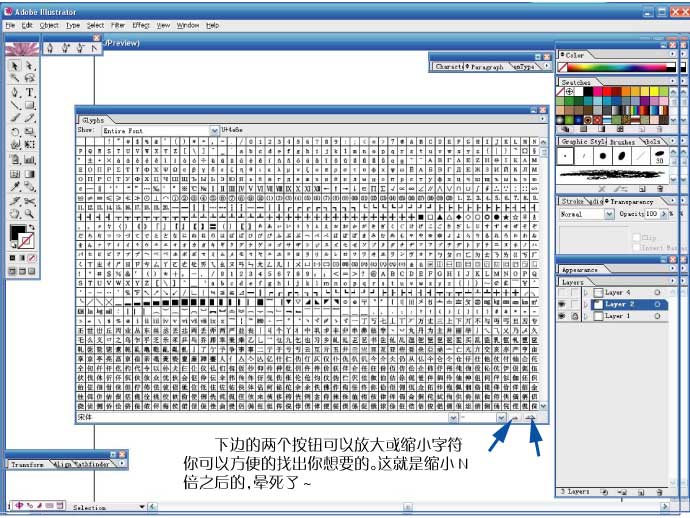Open the status bar Selection popup arrow
Viewport: 690px width, 518px height.
142,507
